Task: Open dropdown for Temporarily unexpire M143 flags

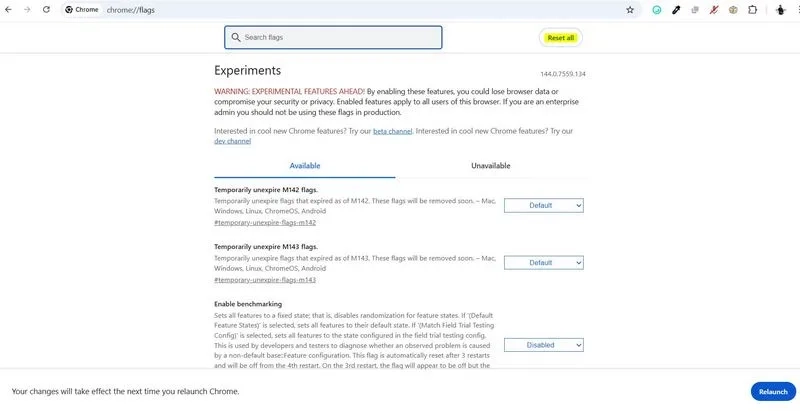Action: 543,263
